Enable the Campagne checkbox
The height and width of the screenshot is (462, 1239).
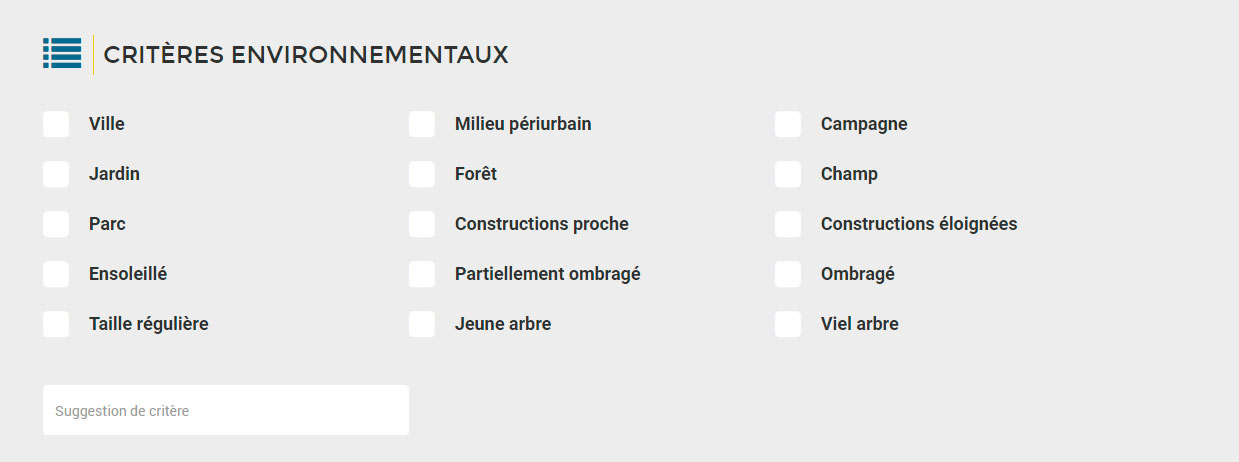(788, 124)
